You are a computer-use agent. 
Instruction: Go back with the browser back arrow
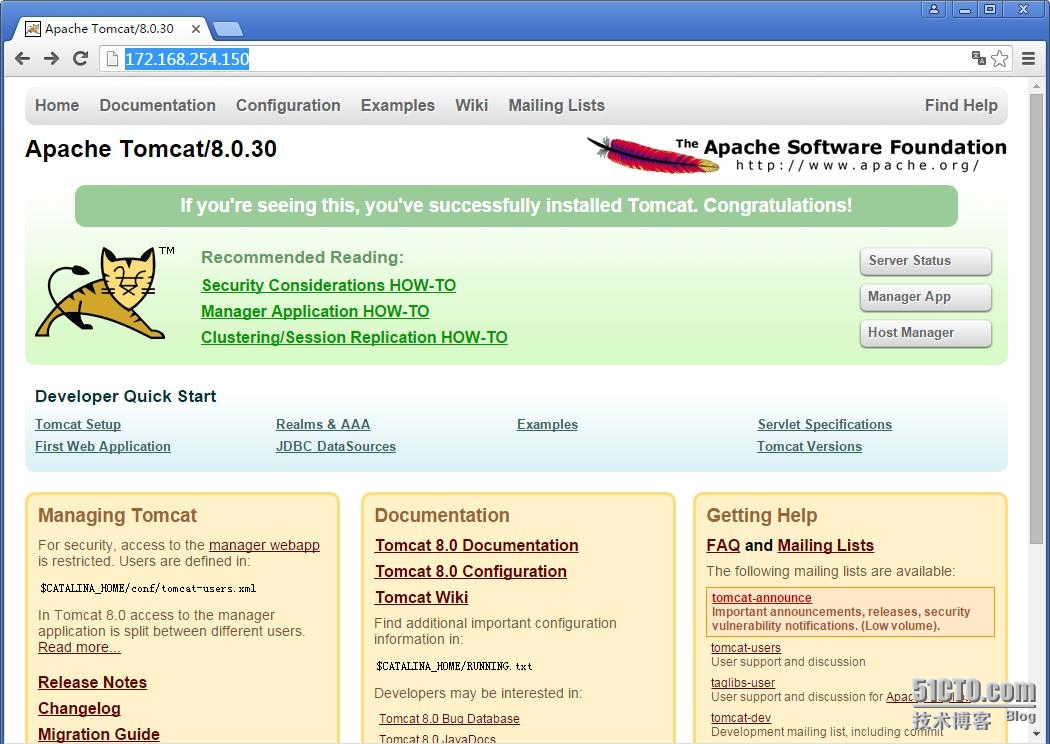(x=23, y=59)
